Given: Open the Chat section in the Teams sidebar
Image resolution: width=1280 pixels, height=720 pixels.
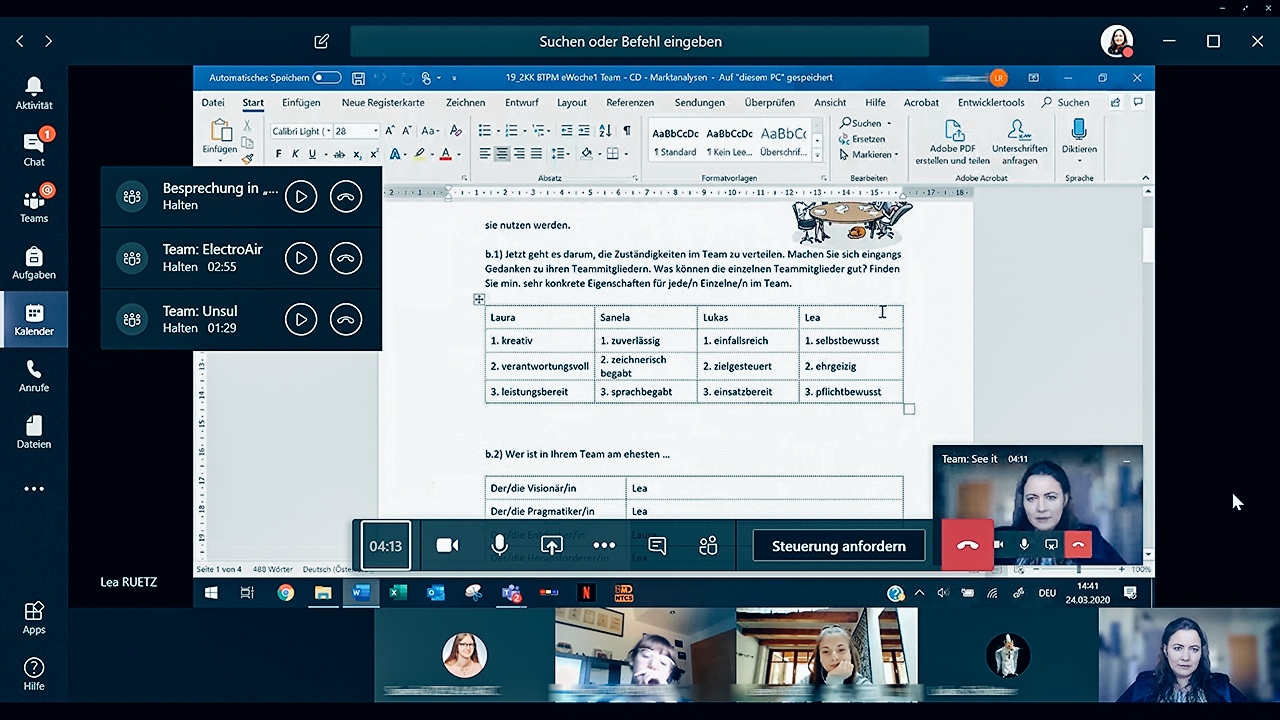Looking at the screenshot, I should (33, 147).
